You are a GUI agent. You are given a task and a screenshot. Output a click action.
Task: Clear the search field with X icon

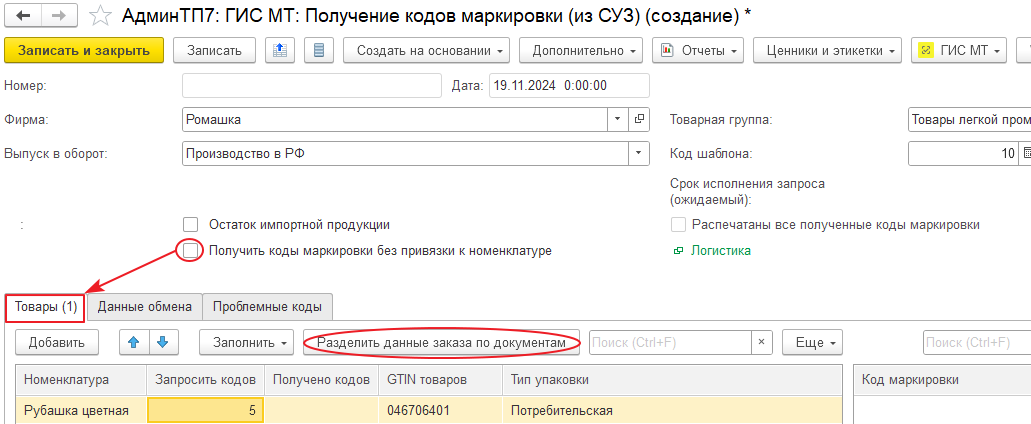pyautogui.click(x=762, y=342)
